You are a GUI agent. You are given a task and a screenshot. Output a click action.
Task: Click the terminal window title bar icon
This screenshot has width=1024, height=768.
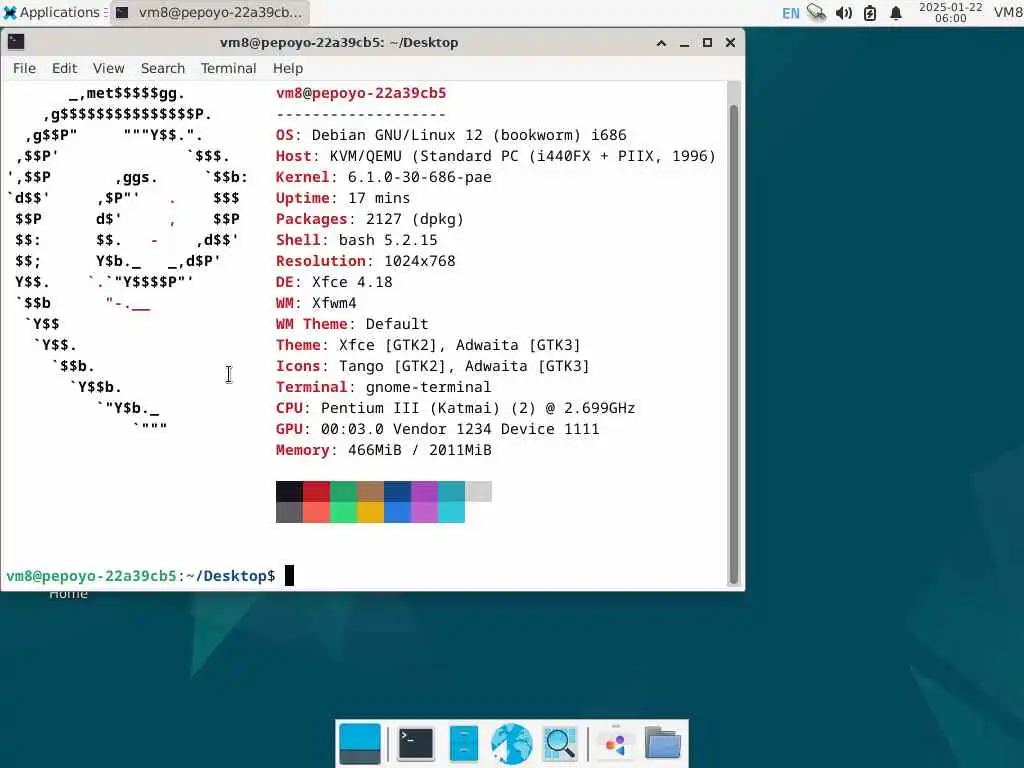tap(16, 42)
